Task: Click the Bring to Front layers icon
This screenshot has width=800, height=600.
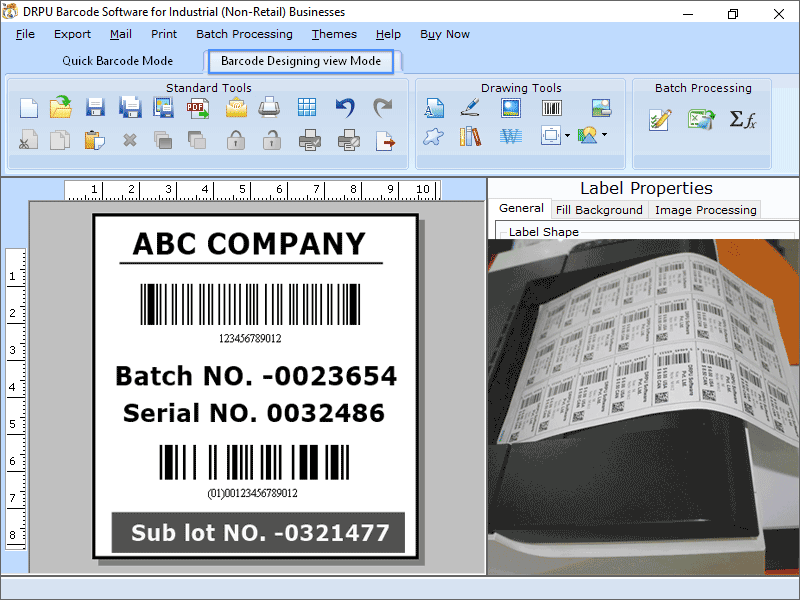Action: 163,140
